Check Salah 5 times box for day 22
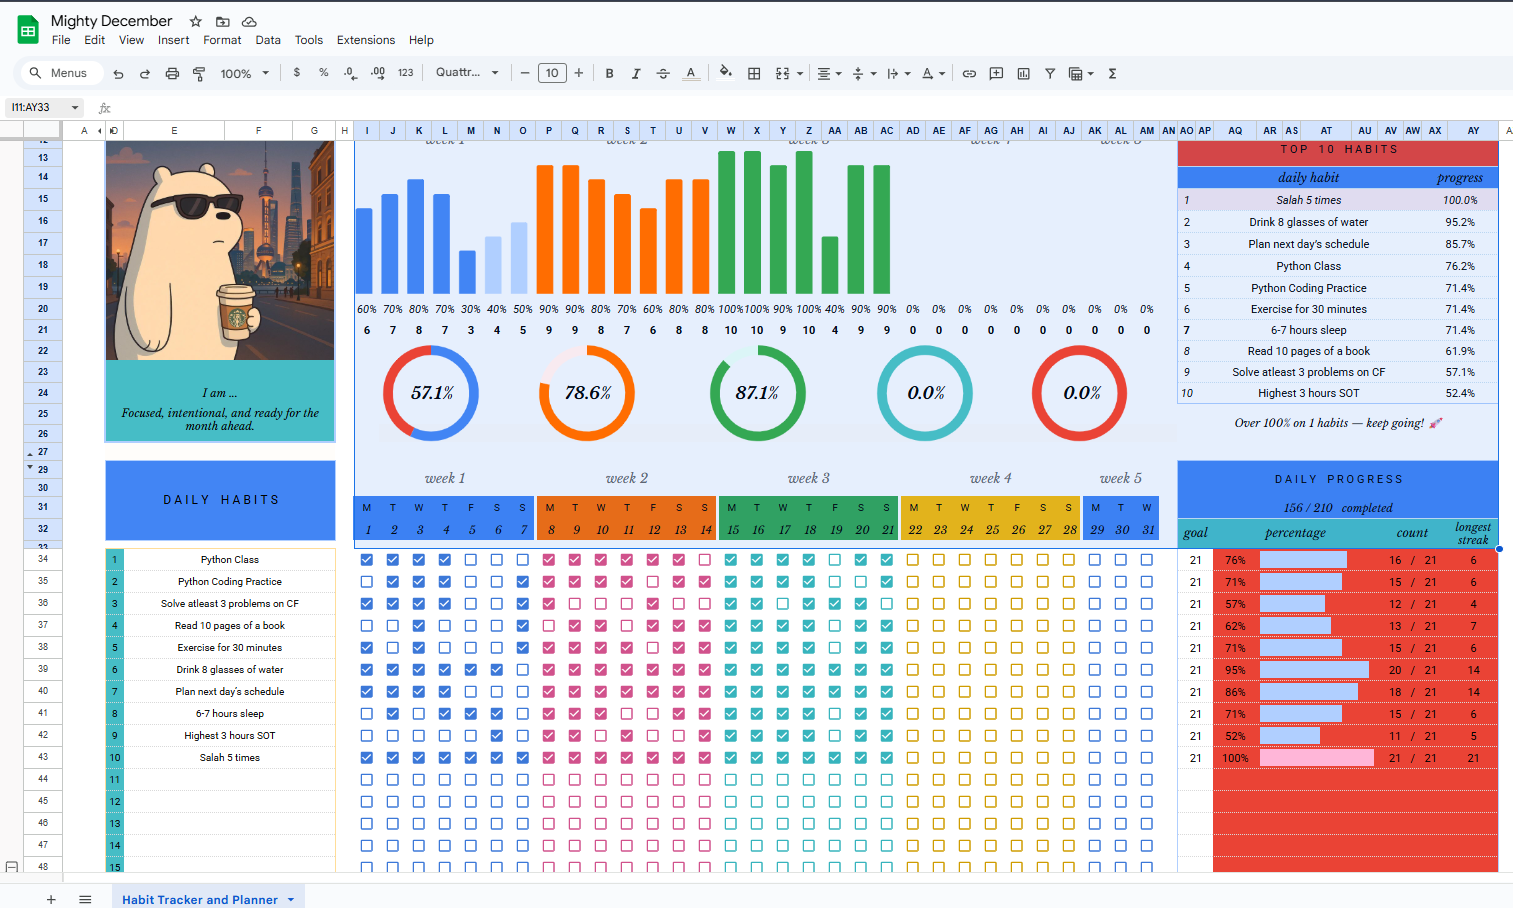Image resolution: width=1513 pixels, height=908 pixels. 913,758
